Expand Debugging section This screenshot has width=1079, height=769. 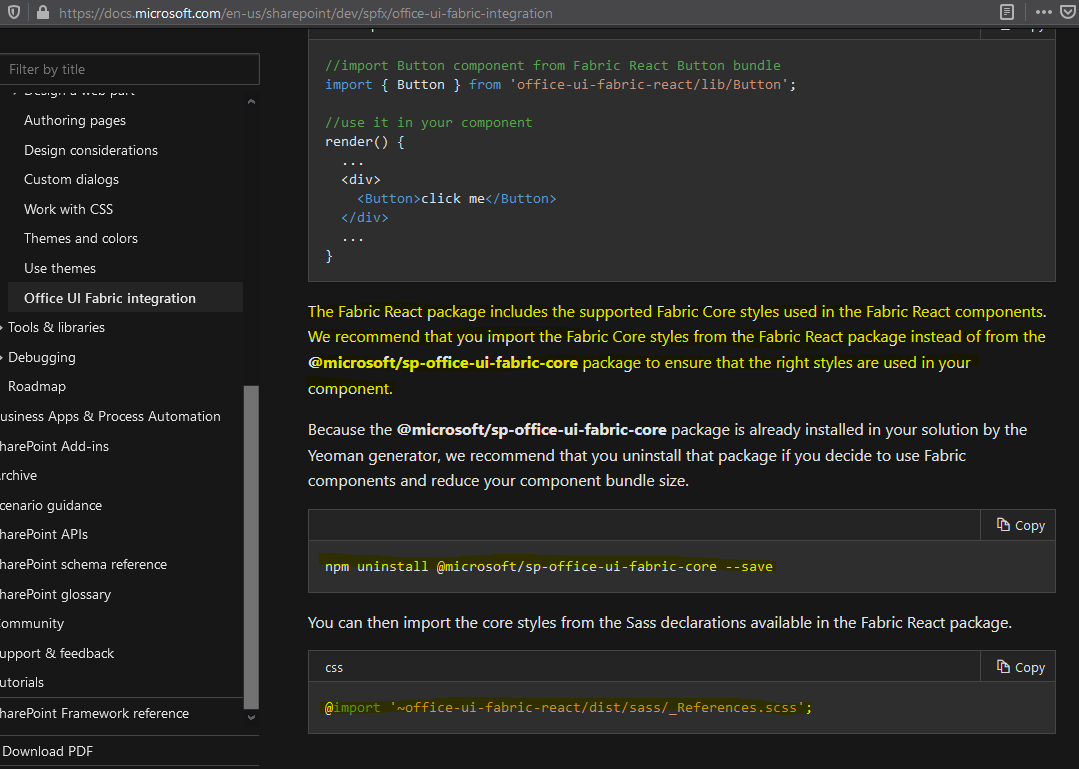coord(42,357)
